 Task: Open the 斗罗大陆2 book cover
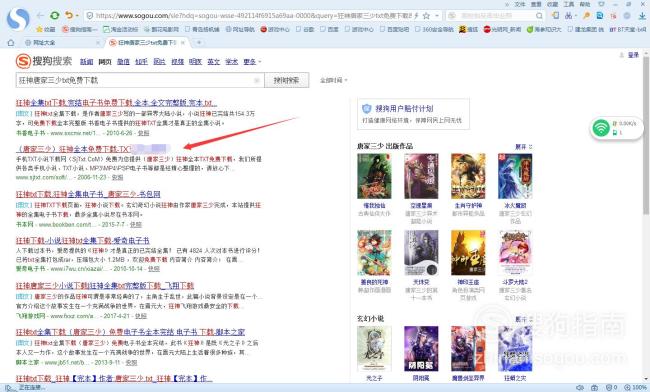[x=515, y=253]
